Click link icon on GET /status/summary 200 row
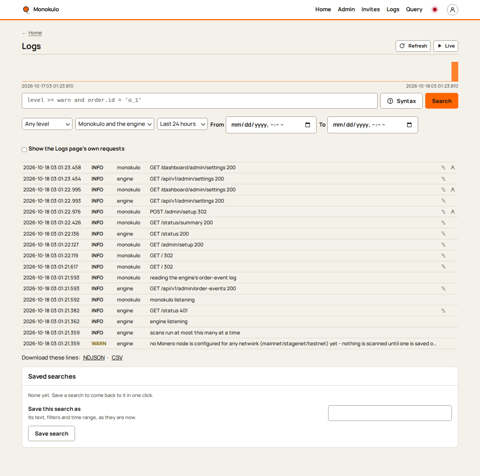This screenshot has width=480, height=476. coord(443,223)
